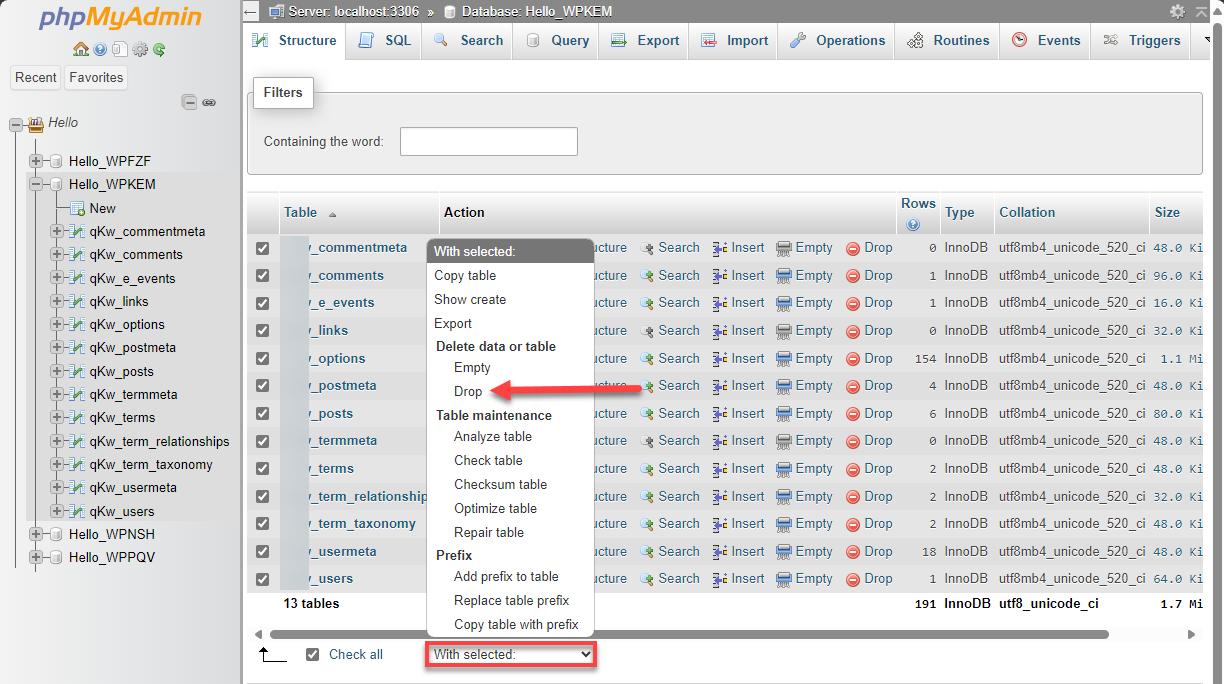1224x684 pixels.
Task: Refresh the navigation tree panel
Action: point(158,49)
